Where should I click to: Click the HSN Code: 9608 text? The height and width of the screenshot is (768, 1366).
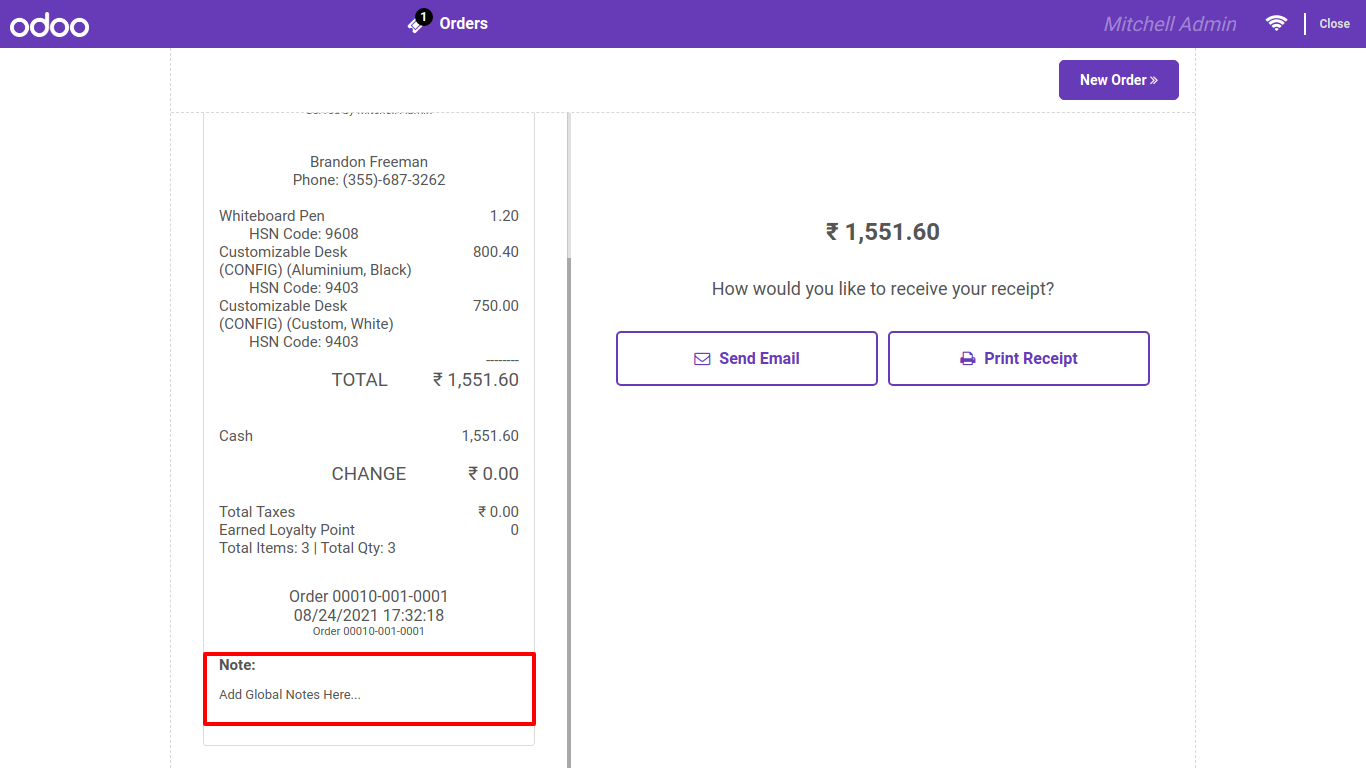point(304,234)
